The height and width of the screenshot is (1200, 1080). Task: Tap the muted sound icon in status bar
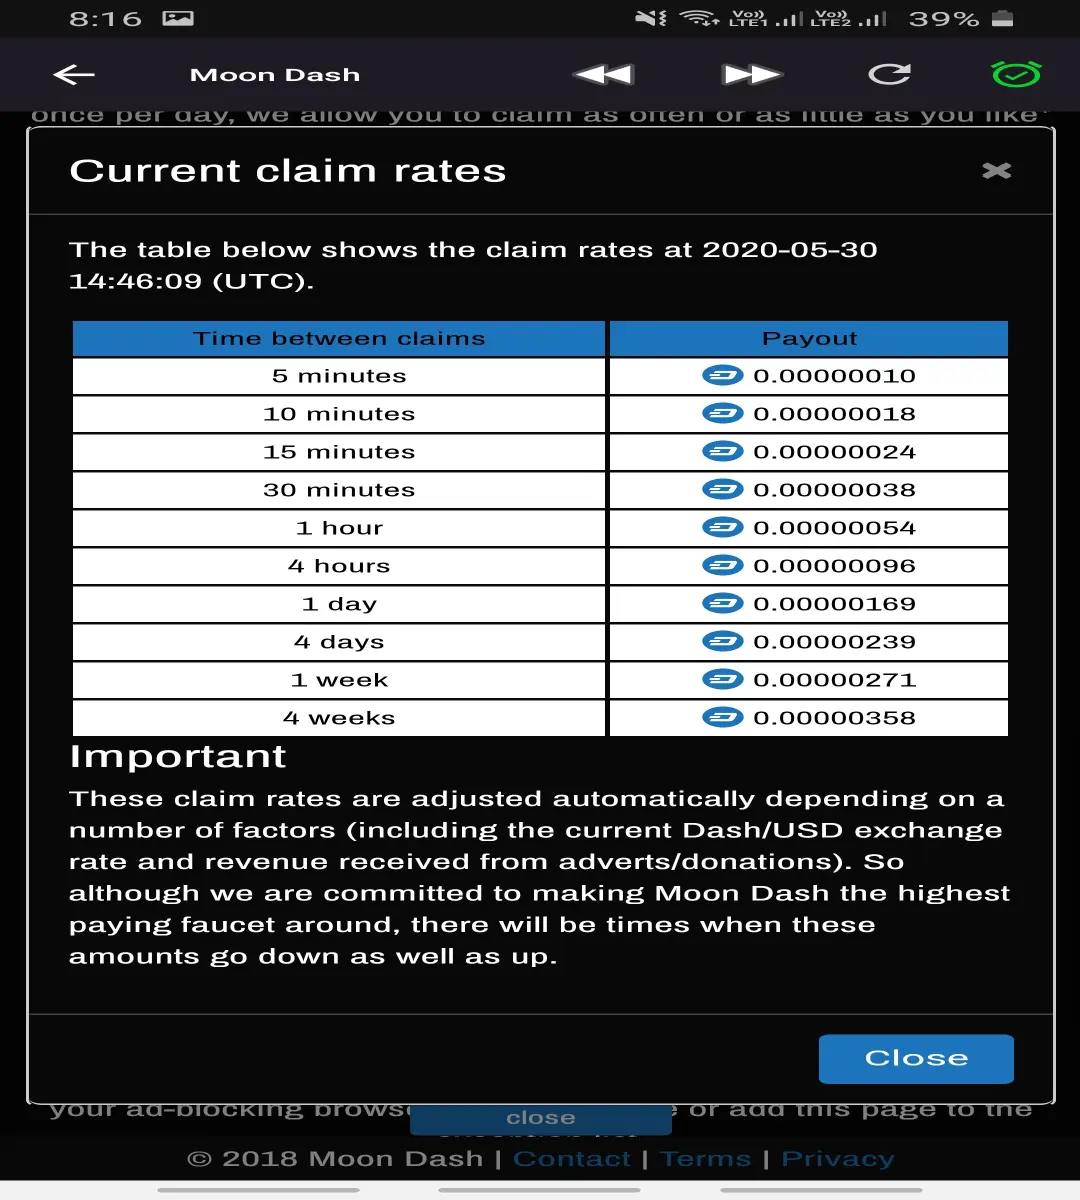point(650,18)
